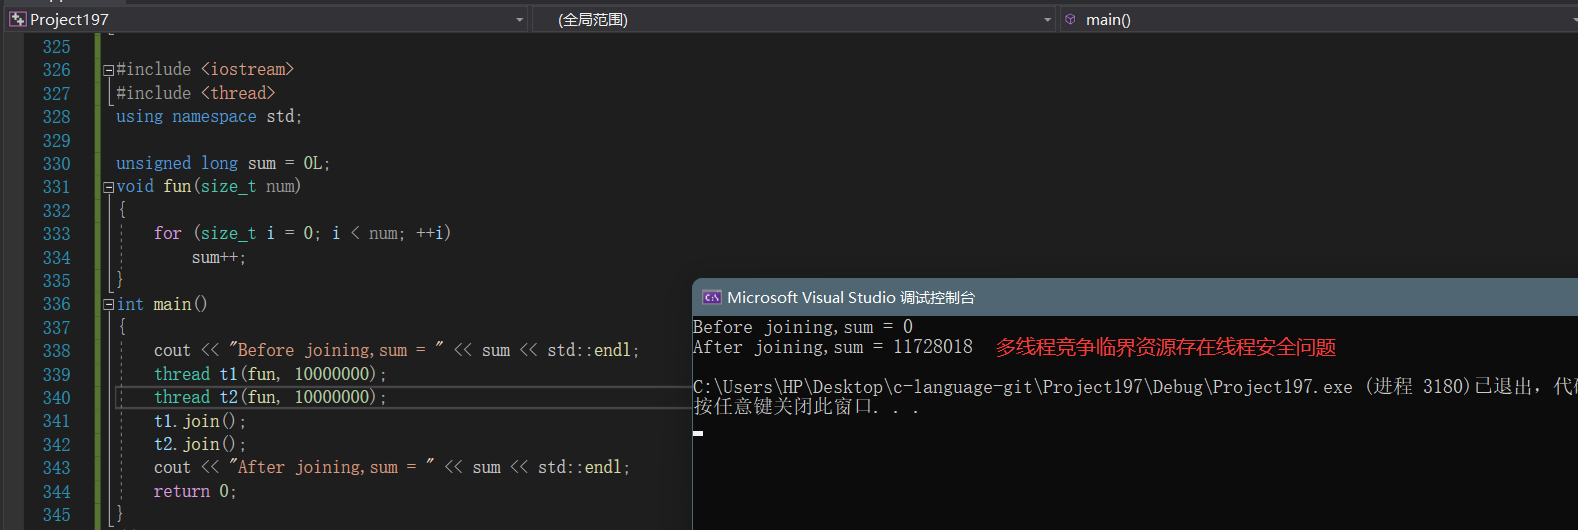This screenshot has width=1578, height=530.
Task: Collapse the main function at line 336
Action: pos(108,304)
